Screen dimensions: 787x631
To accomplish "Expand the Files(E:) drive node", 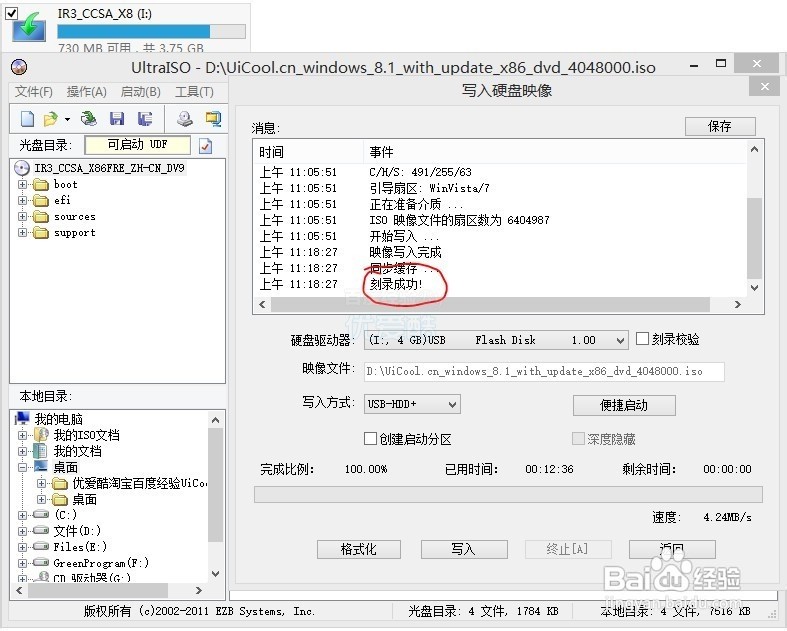I will [22, 547].
